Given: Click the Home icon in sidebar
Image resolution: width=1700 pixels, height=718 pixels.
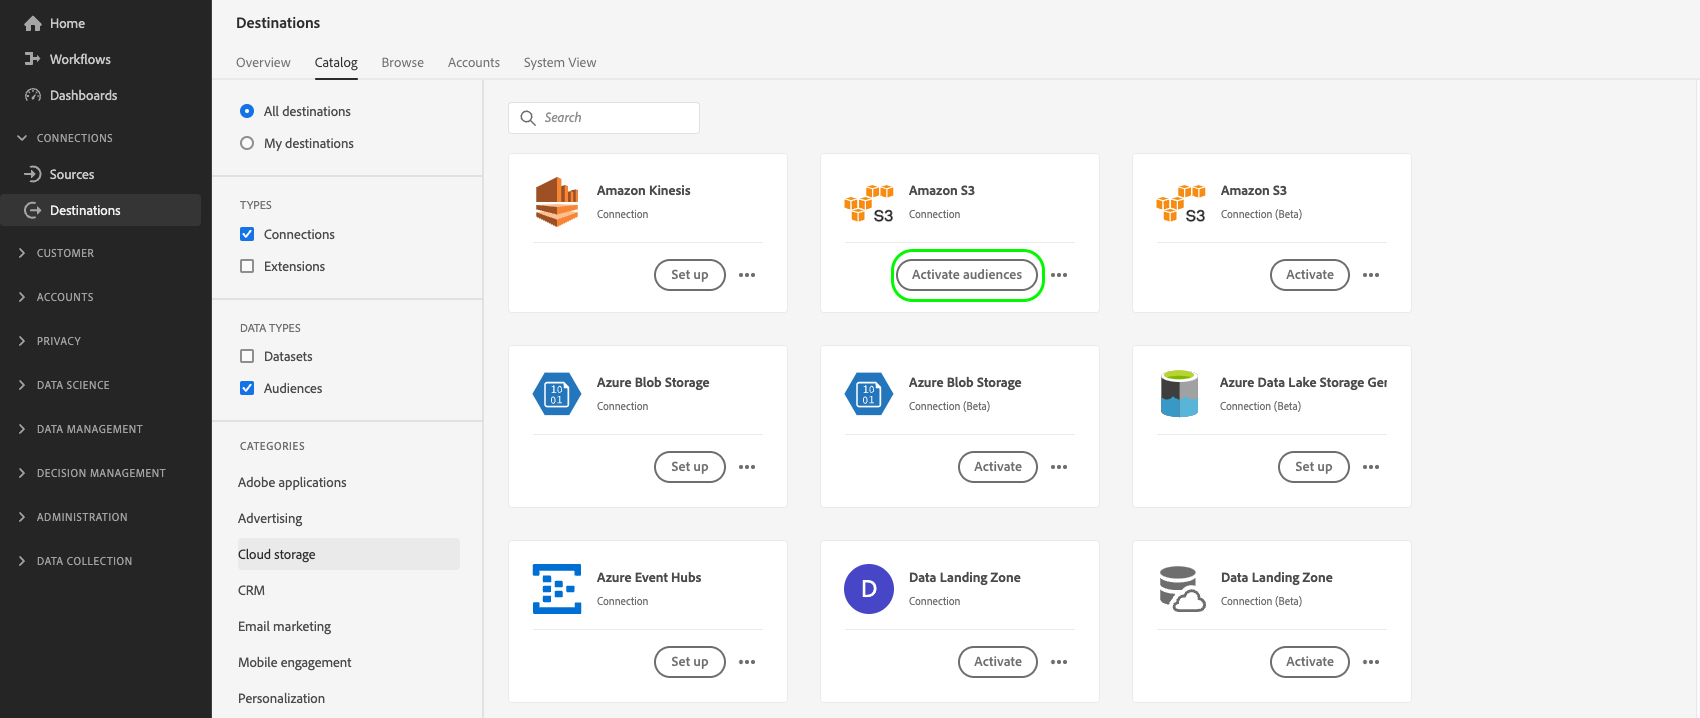Looking at the screenshot, I should 33,23.
